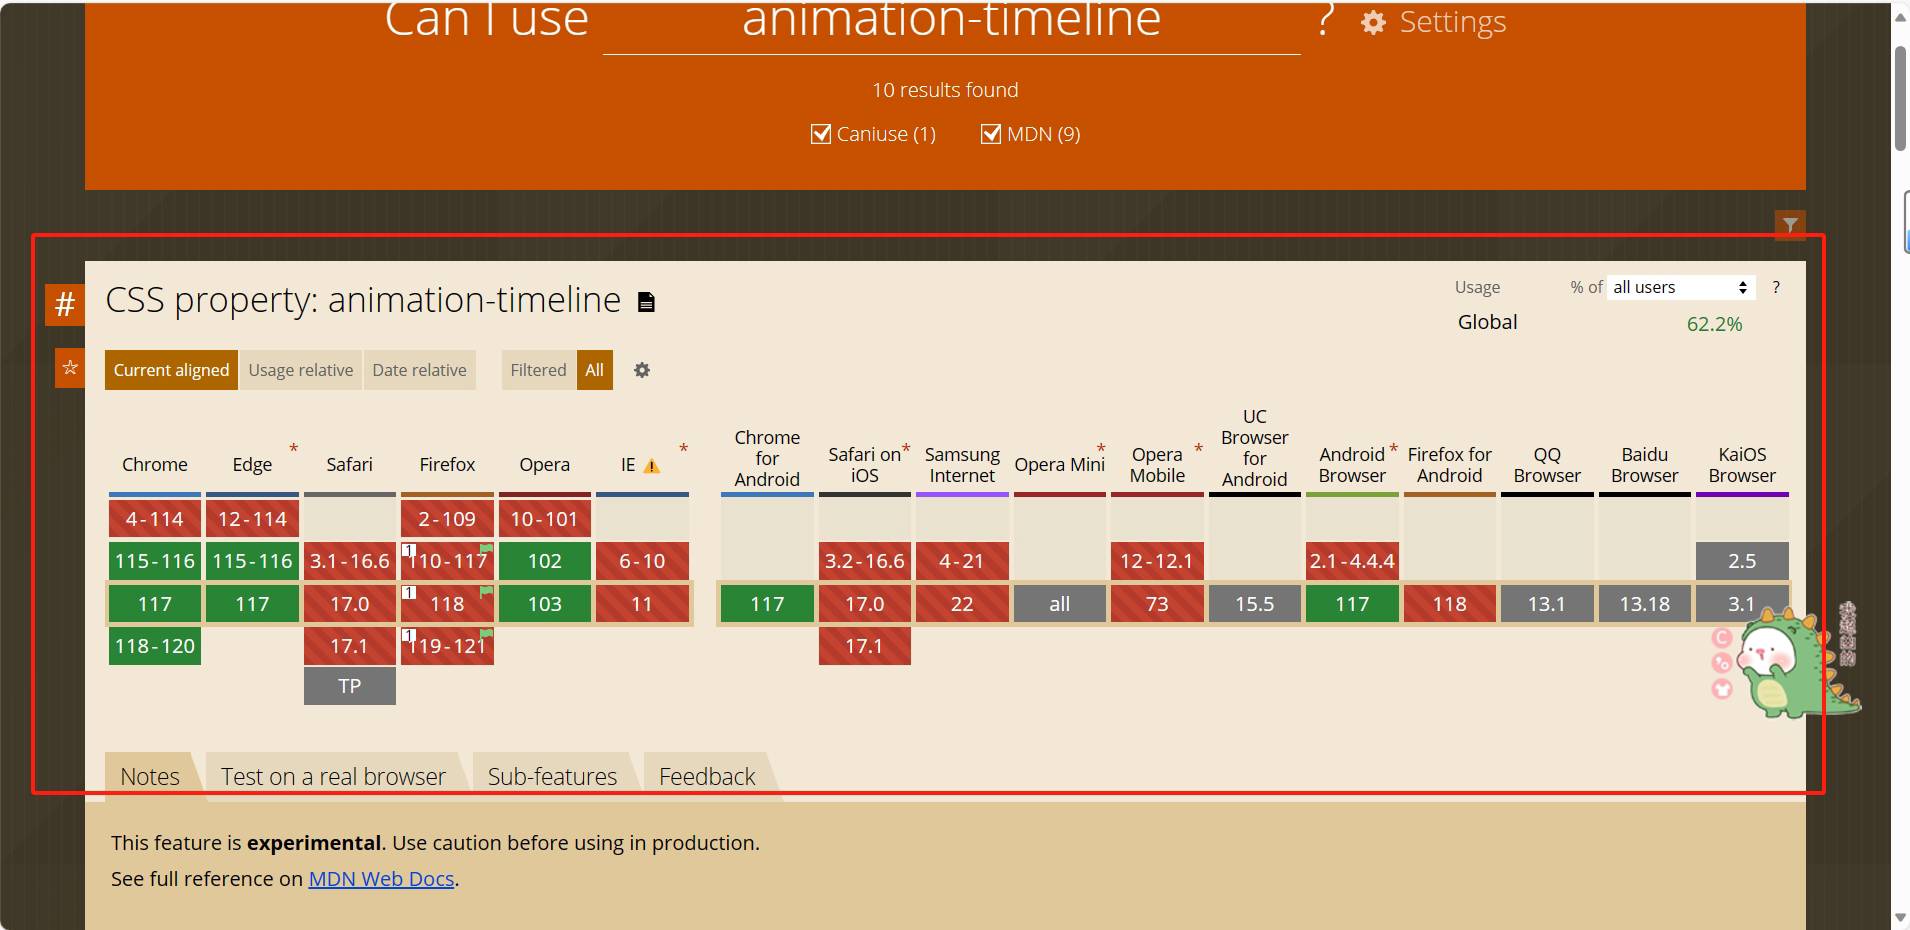Open the all users usage dropdown
The height and width of the screenshot is (930, 1910).
point(1681,287)
